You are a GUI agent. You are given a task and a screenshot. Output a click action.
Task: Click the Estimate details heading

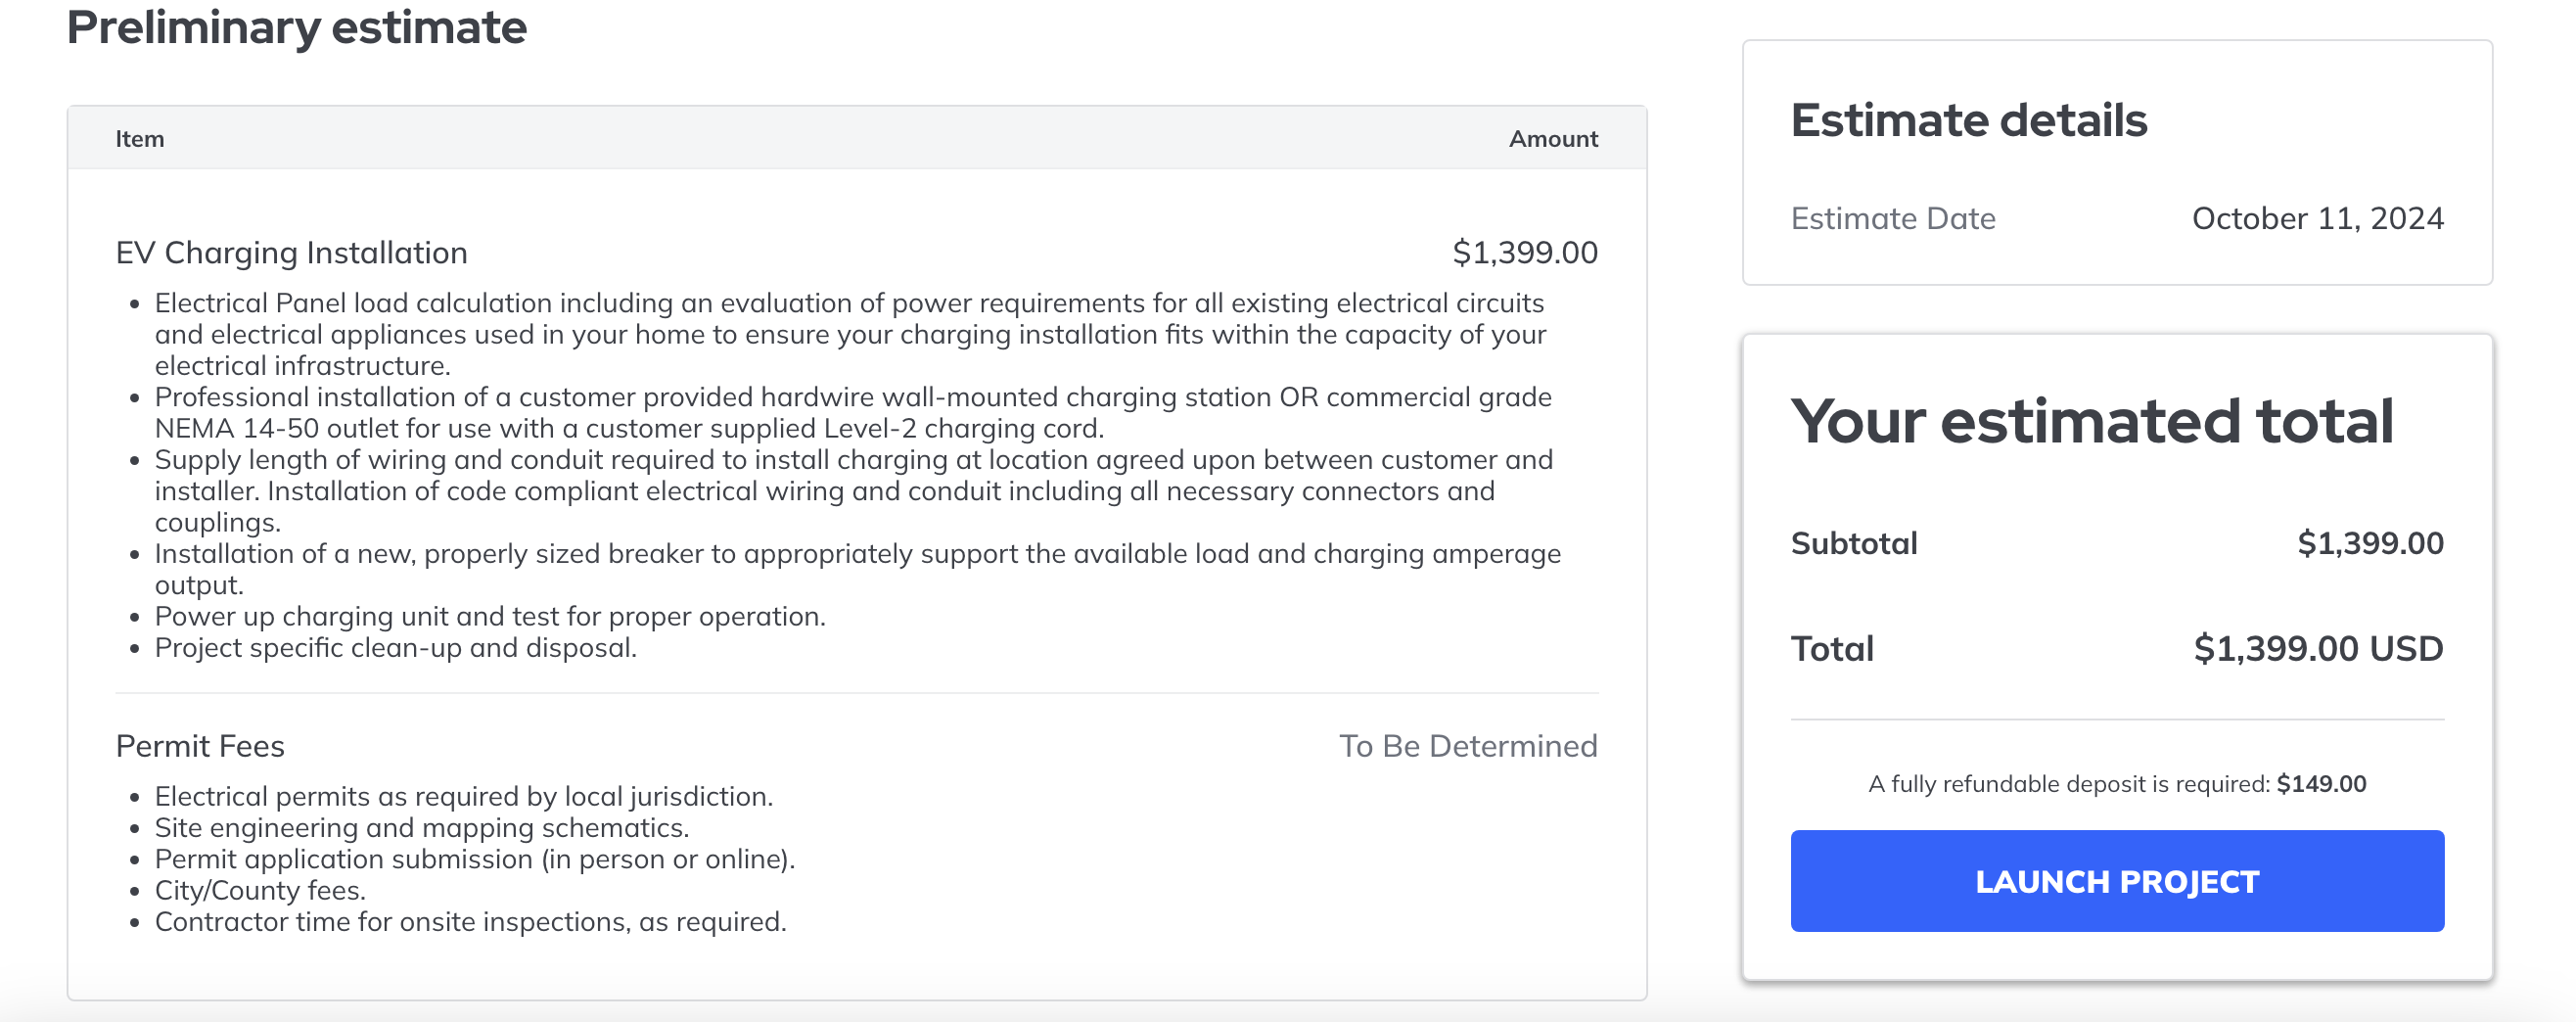click(1968, 120)
